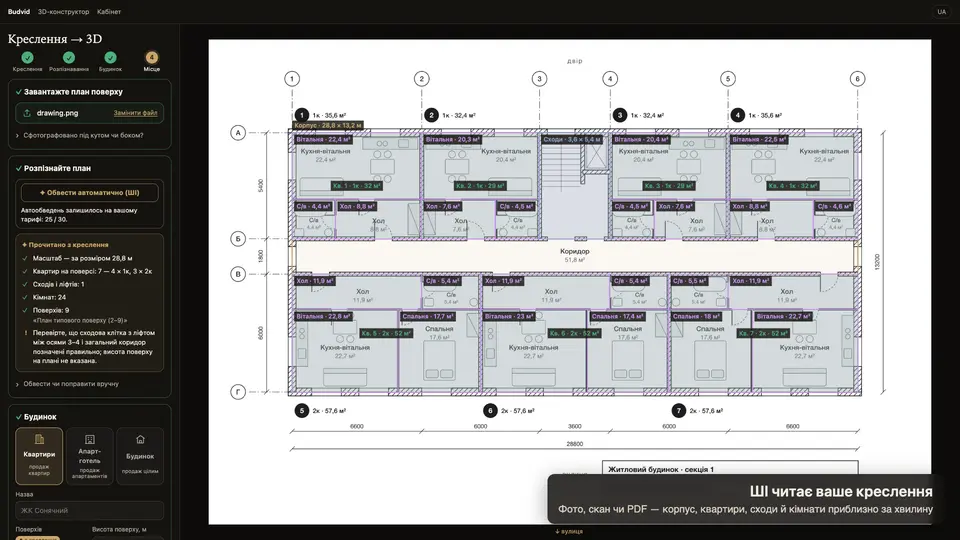Choose the Апарт-готель building type card
This screenshot has height=540, width=960.
tap(89, 456)
